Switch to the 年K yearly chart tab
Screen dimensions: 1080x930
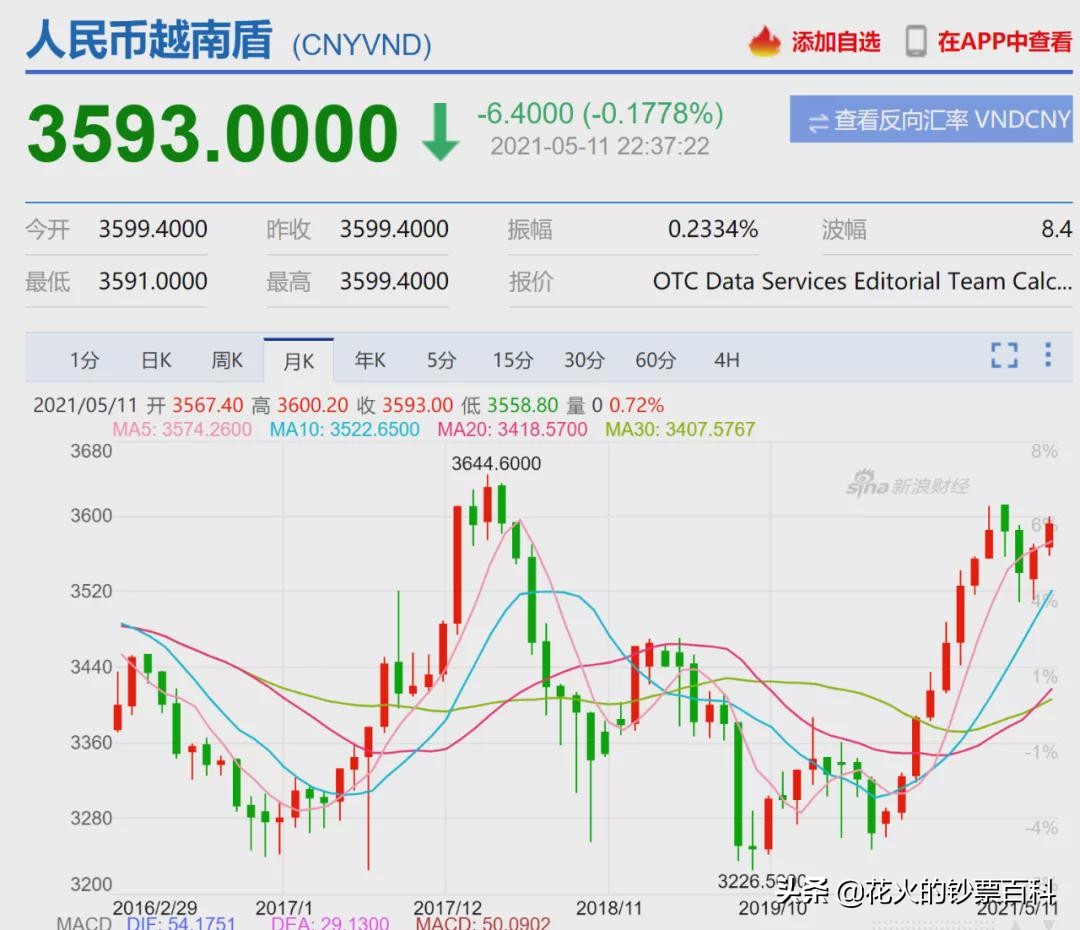pyautogui.click(x=369, y=359)
